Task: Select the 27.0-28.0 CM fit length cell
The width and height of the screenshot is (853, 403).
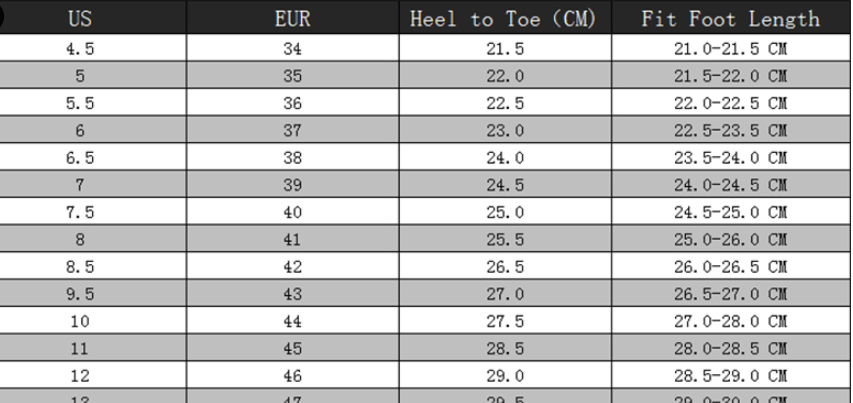Action: (730, 322)
